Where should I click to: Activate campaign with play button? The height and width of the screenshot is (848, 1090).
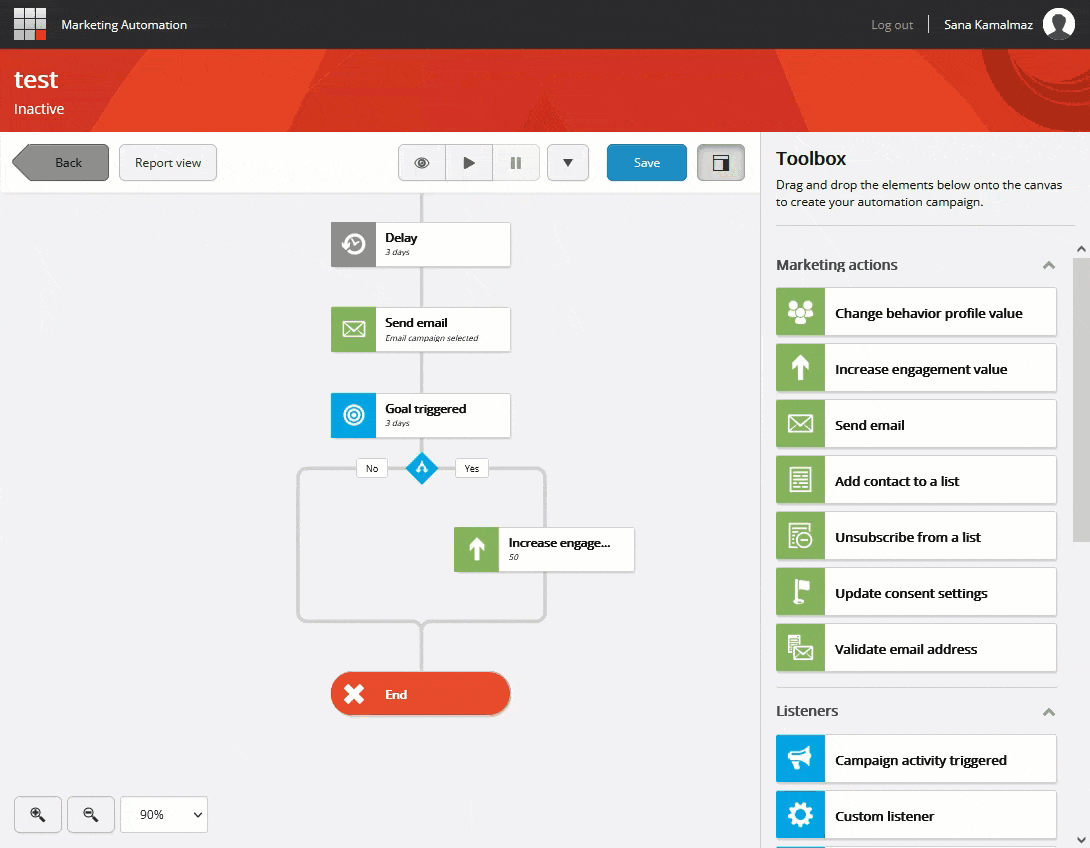click(469, 163)
